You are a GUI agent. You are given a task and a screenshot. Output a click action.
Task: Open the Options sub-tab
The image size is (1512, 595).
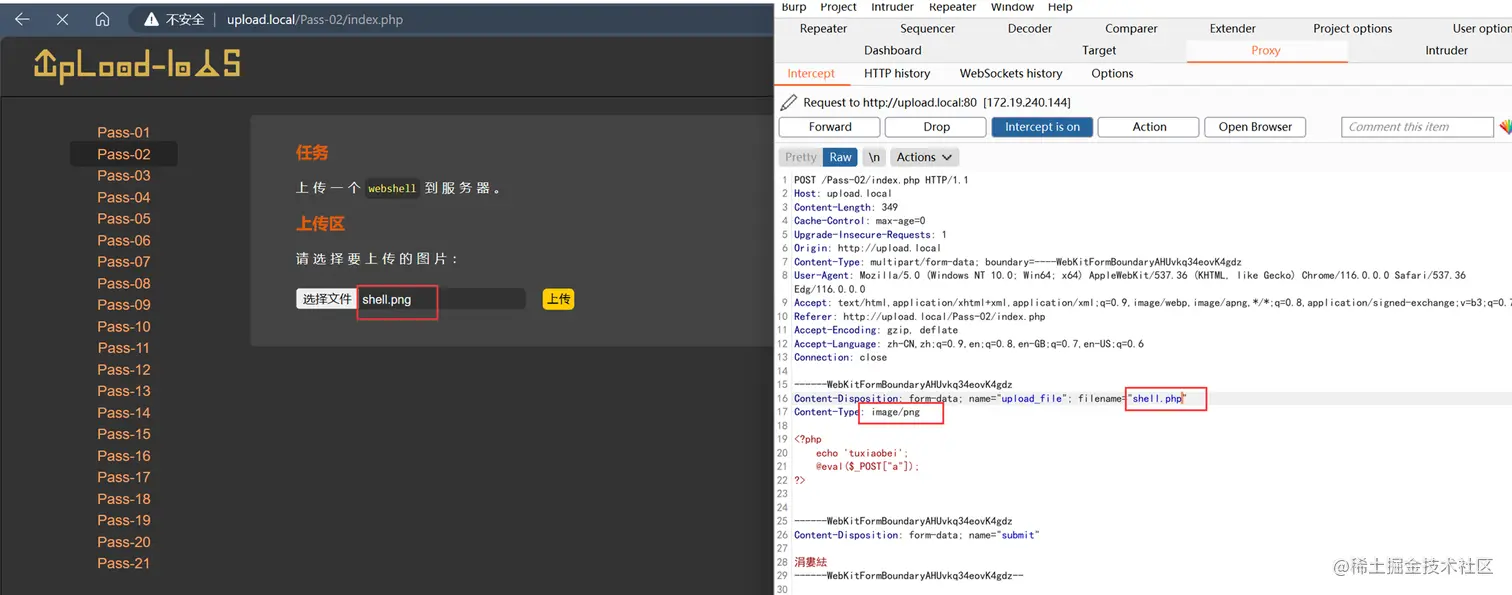point(1112,73)
